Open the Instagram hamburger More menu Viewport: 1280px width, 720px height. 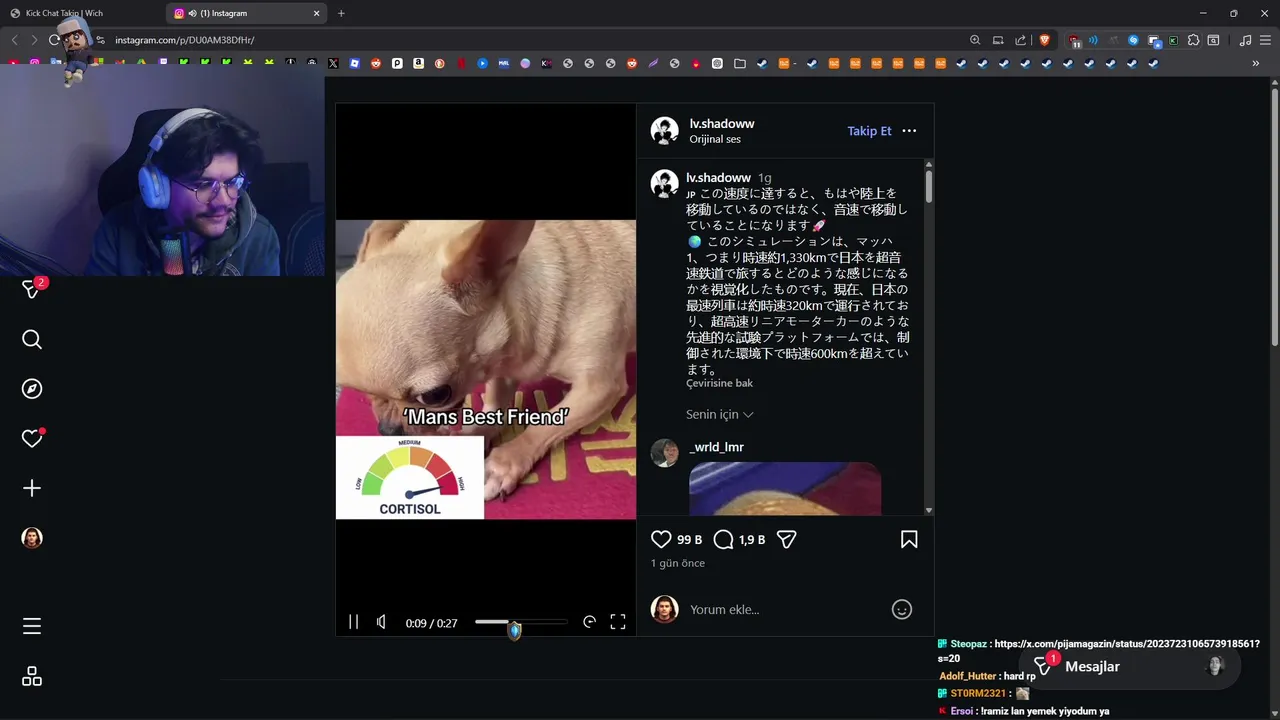(x=32, y=627)
